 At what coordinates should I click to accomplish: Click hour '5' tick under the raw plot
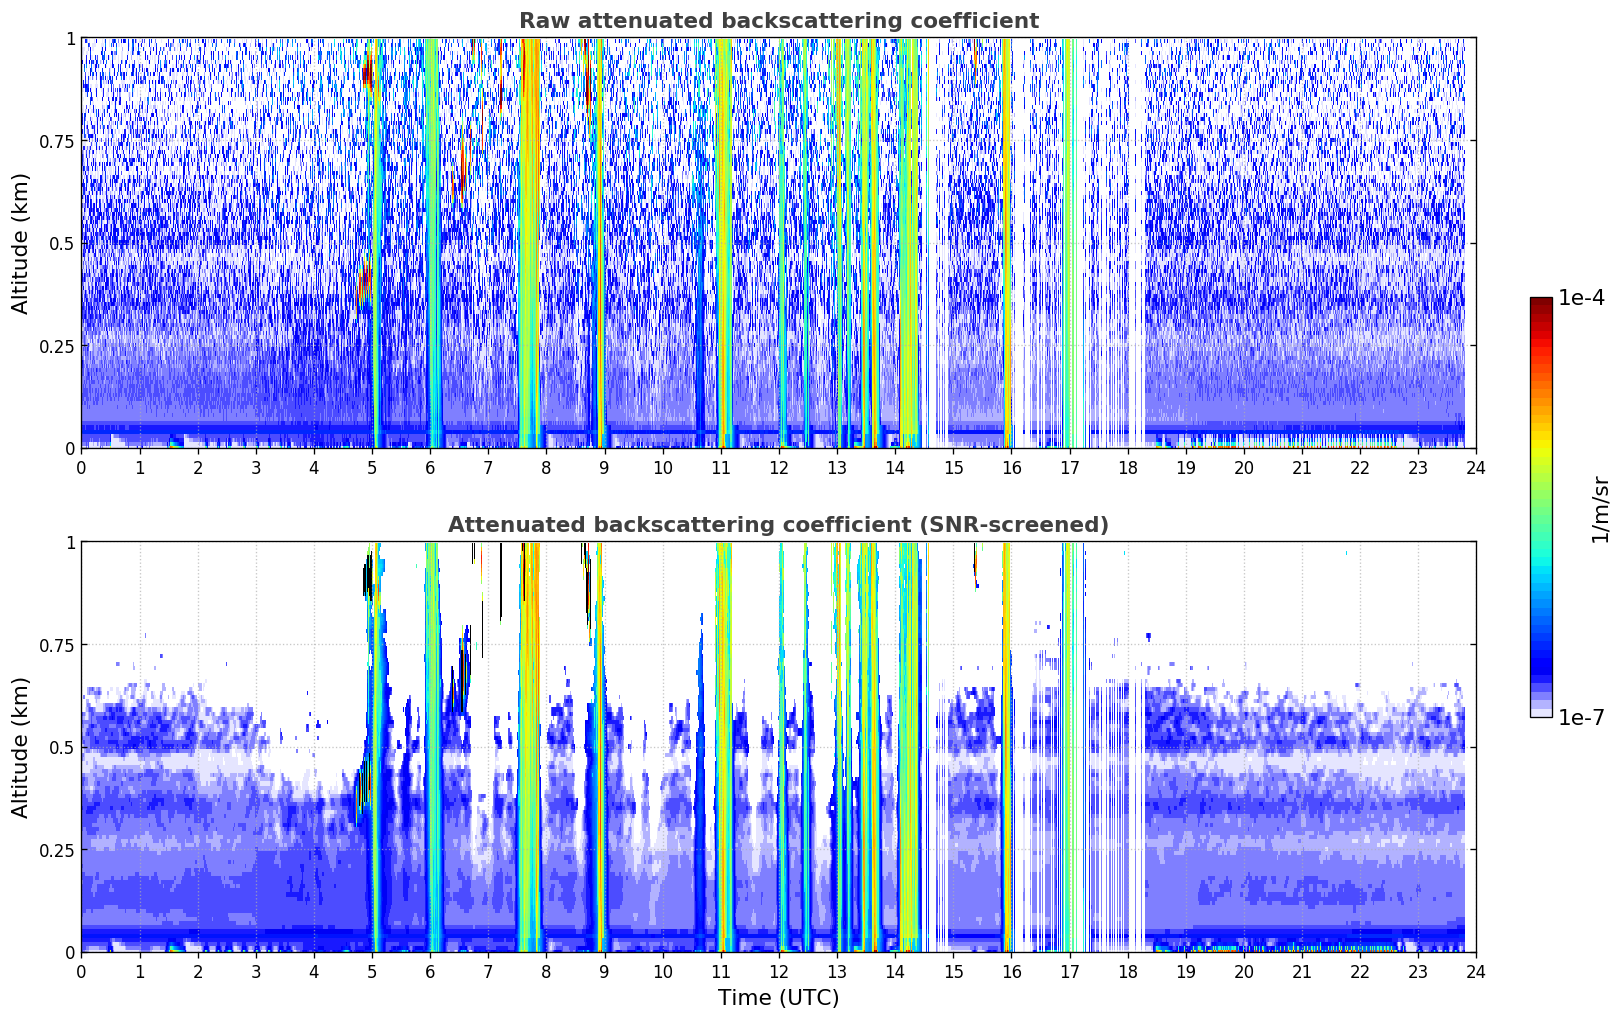coord(372,467)
